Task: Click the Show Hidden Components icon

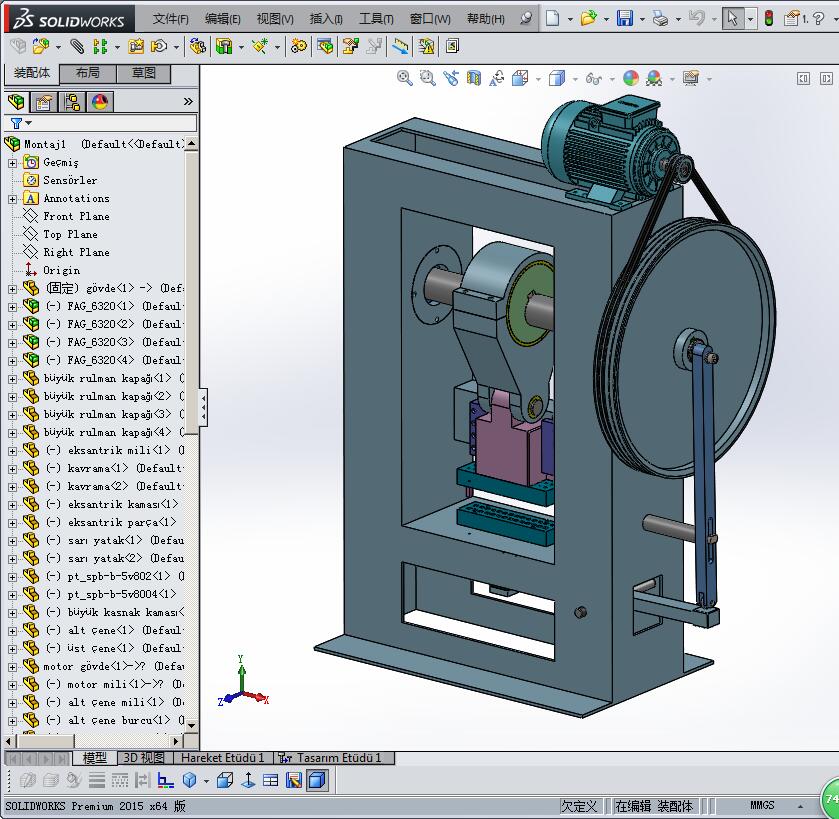Action: tap(198, 47)
